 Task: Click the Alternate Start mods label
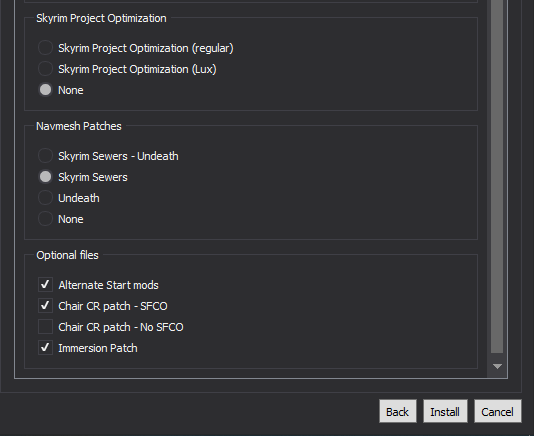108,285
